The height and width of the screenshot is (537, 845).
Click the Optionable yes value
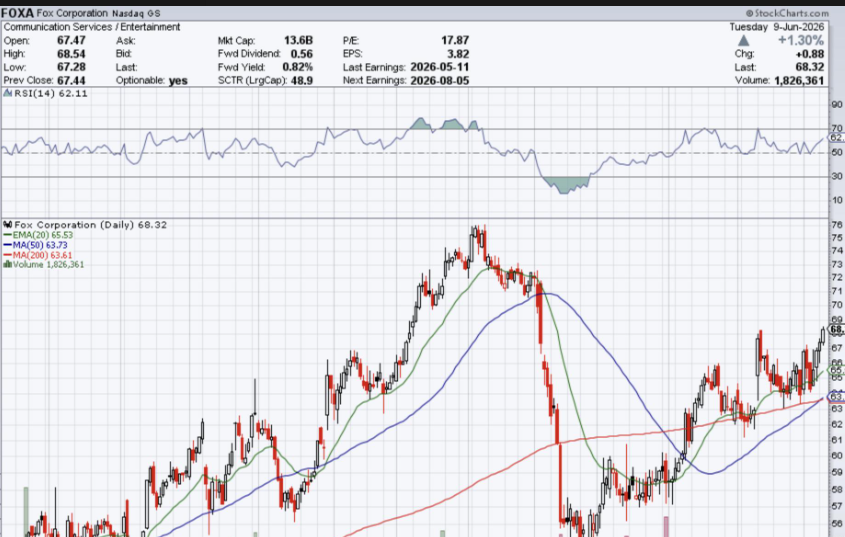[178, 81]
